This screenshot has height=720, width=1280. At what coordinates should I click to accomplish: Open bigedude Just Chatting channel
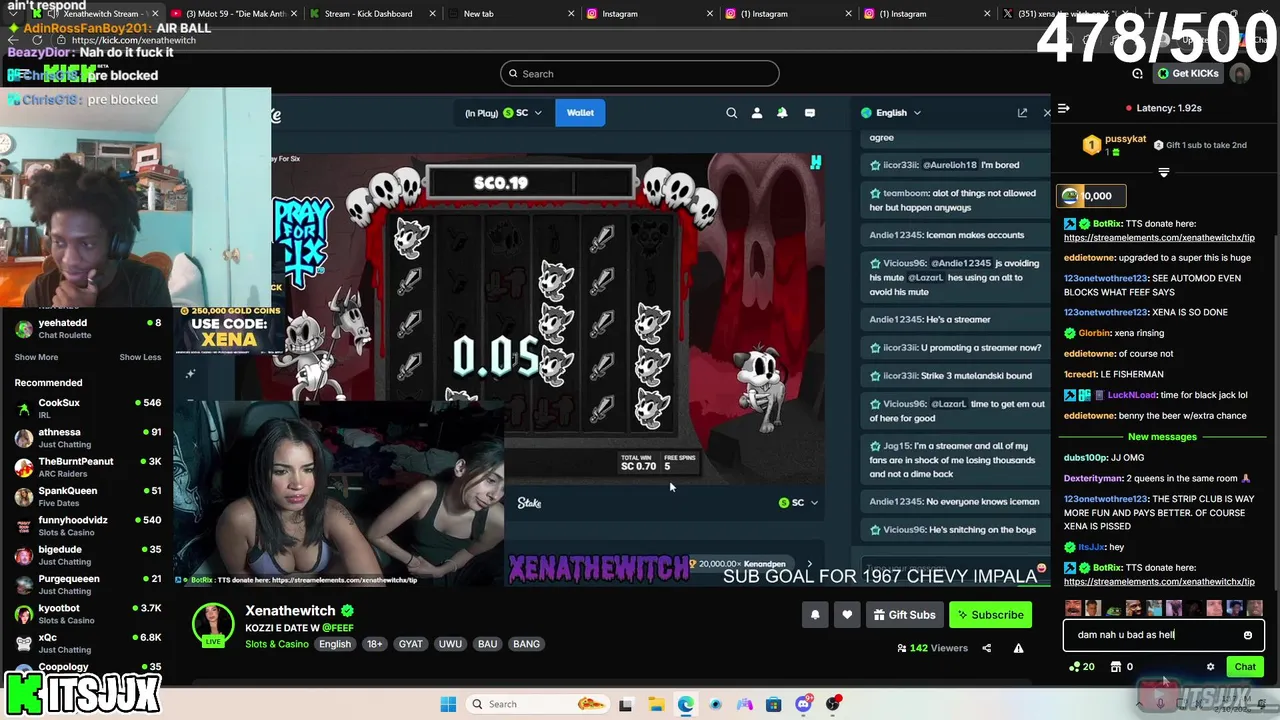86,555
